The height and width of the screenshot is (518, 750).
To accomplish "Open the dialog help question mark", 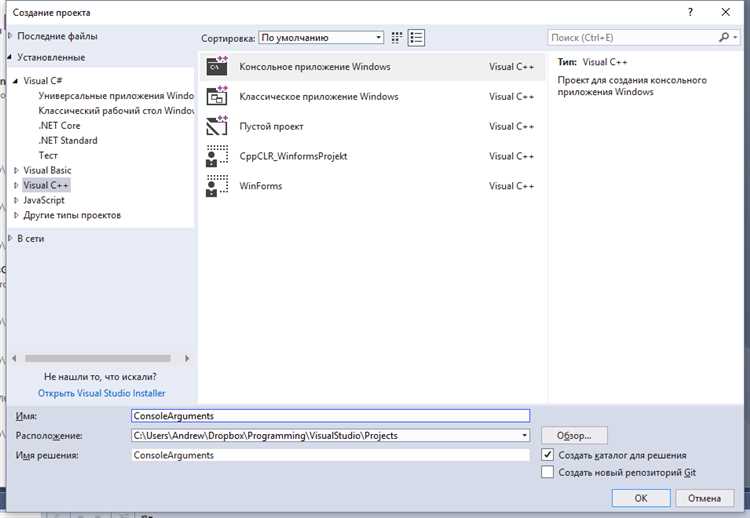I will coord(690,12).
